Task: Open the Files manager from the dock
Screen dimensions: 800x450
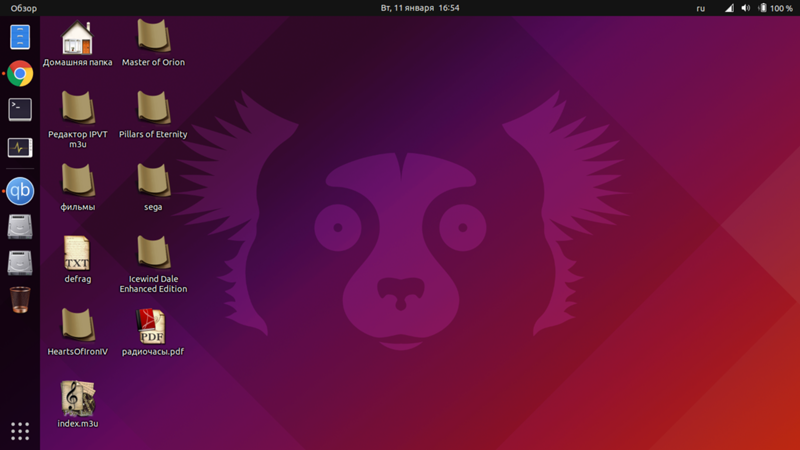Action: [20, 37]
